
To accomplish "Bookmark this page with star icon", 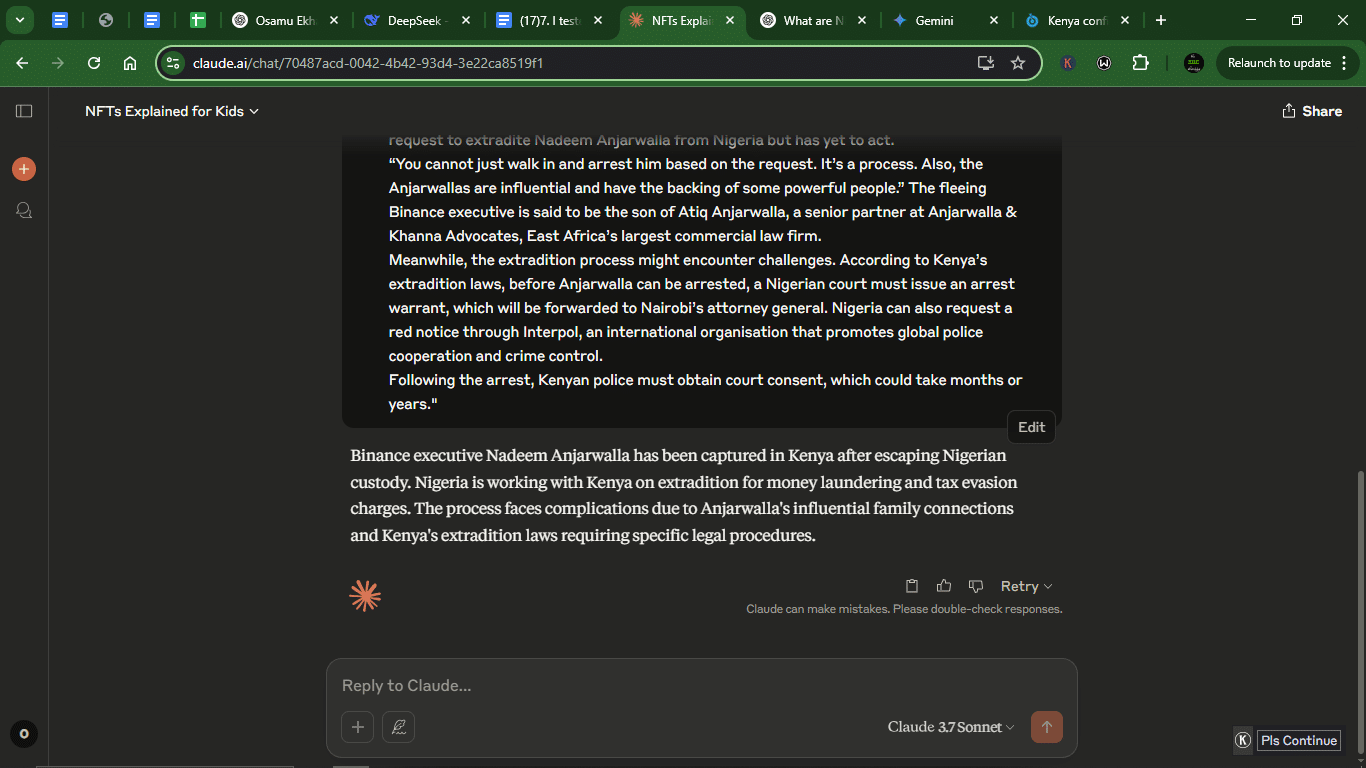I will click(1018, 63).
